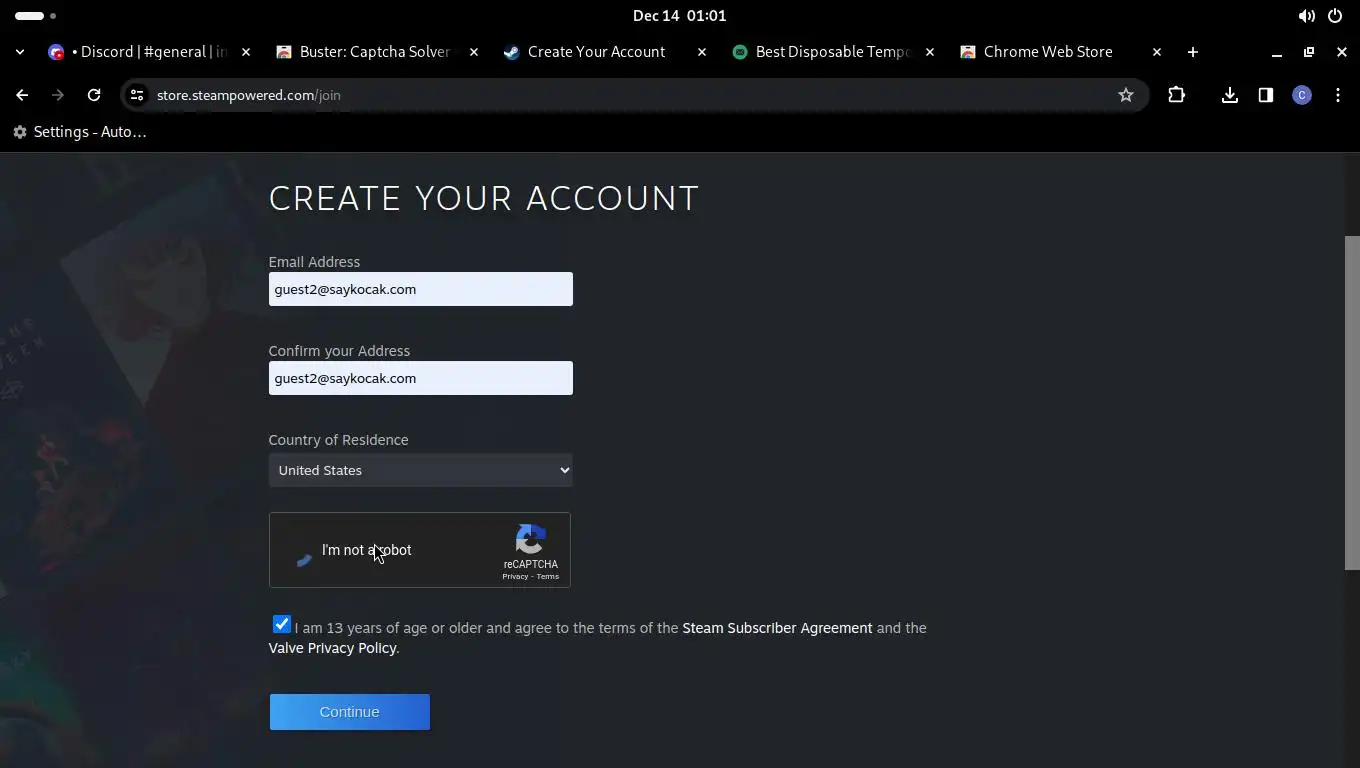Open a new browser tab

pyautogui.click(x=1192, y=52)
